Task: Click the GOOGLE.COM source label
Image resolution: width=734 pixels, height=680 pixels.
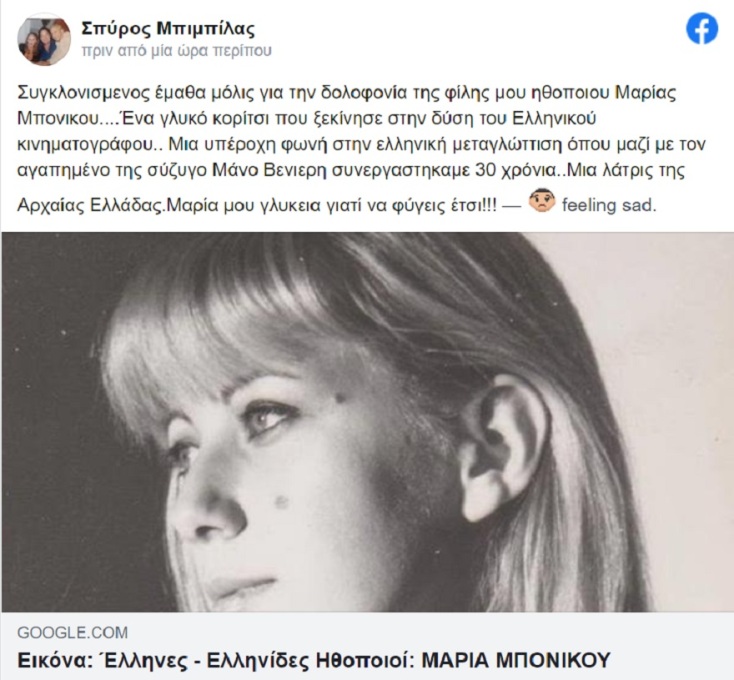Action: (73, 633)
